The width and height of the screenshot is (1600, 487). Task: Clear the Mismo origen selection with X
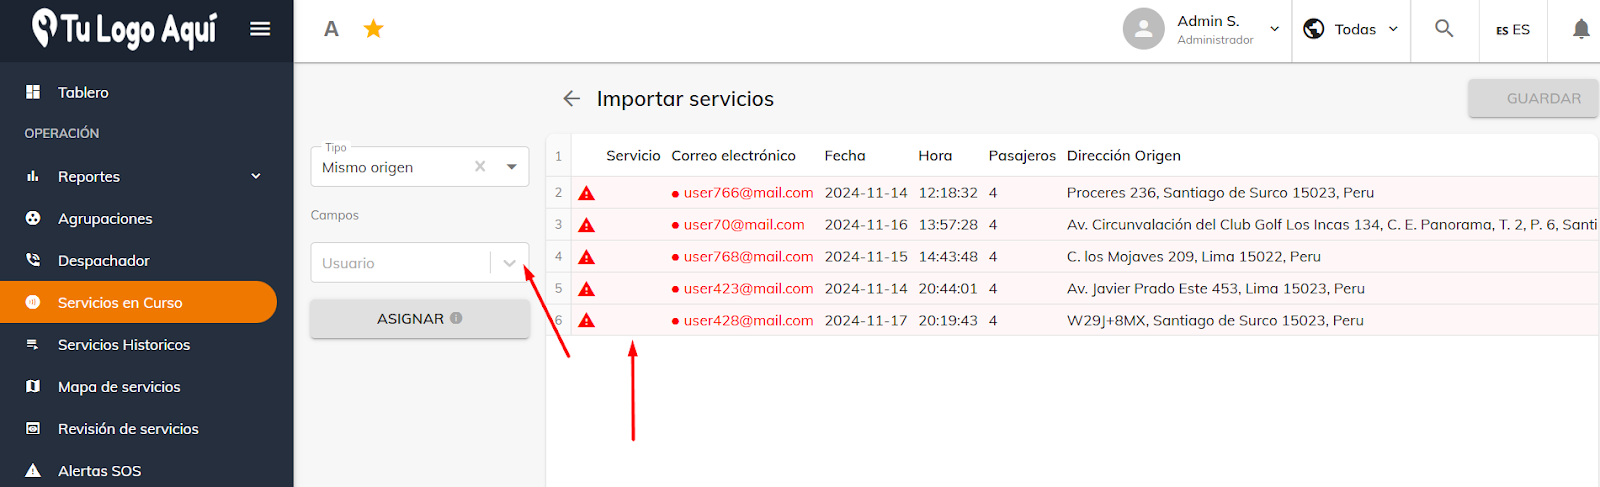[x=480, y=167]
